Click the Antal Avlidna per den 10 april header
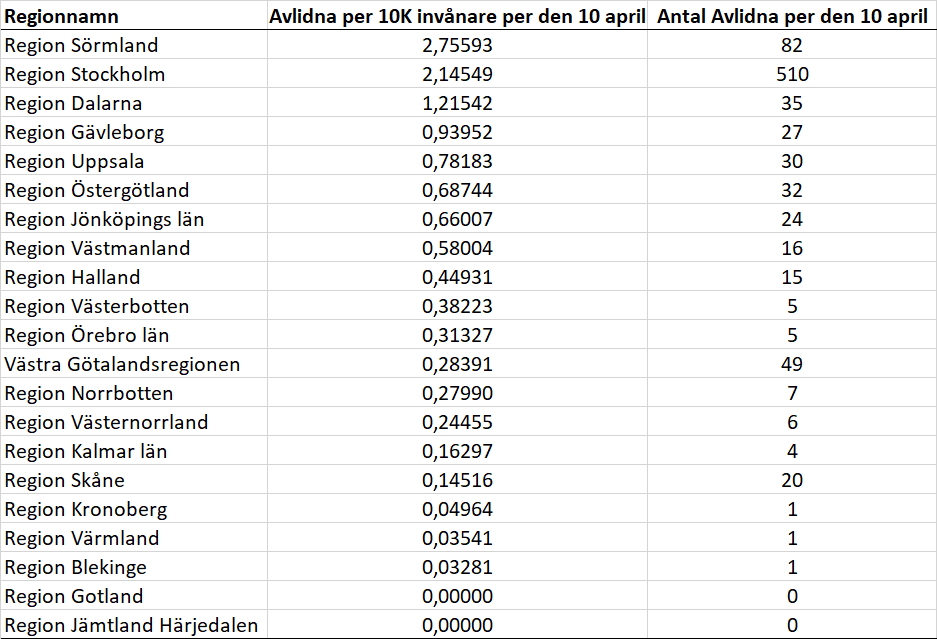The height and width of the screenshot is (639, 937). (793, 17)
